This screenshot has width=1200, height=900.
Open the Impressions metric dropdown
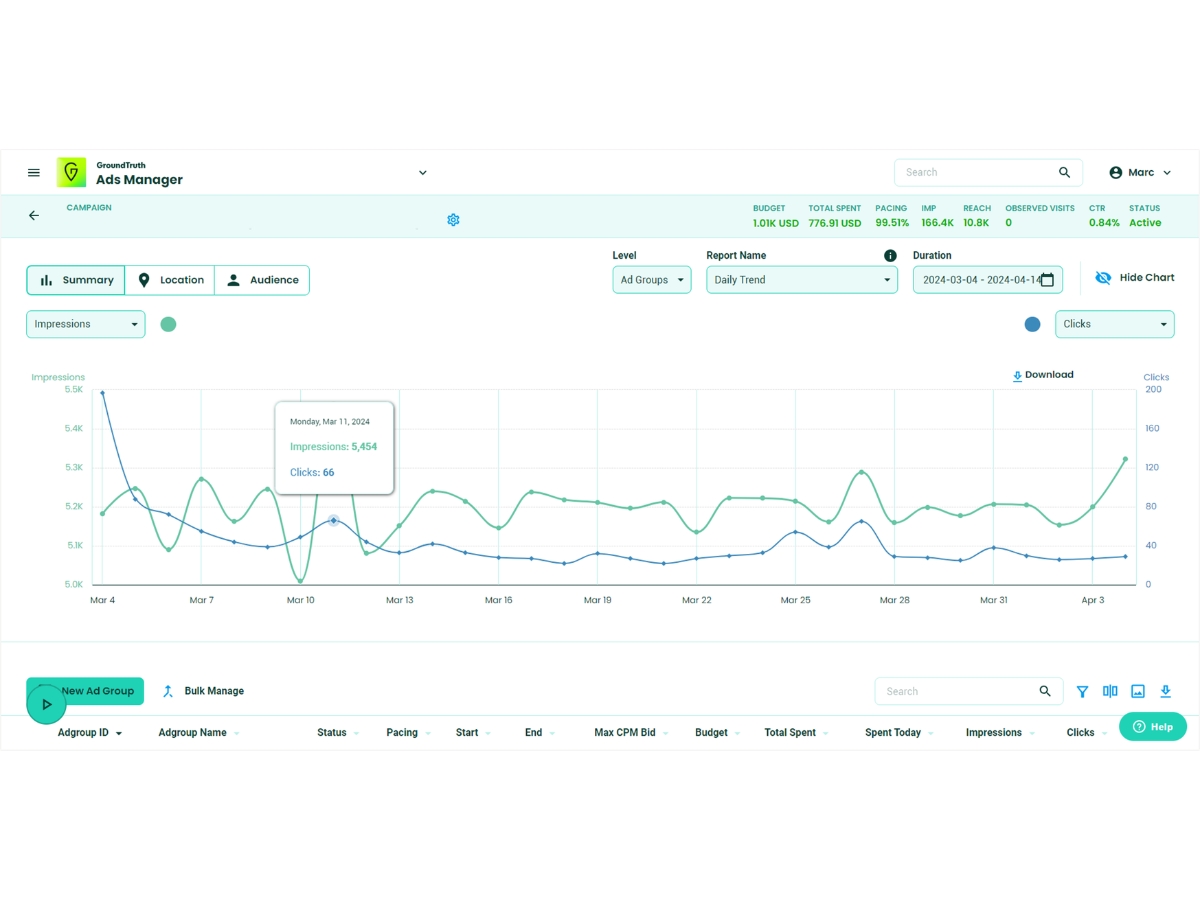pos(86,324)
